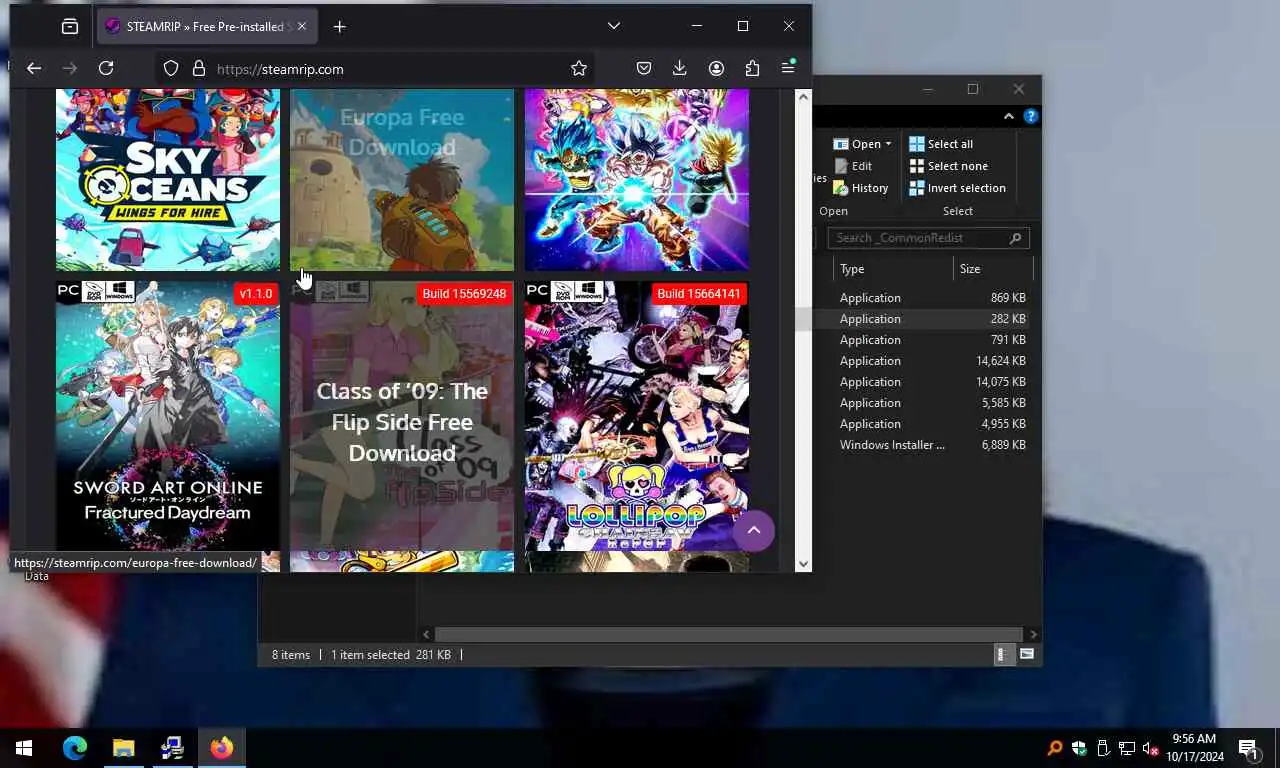Viewport: 1280px width, 768px height.
Task: Click Explorer horizontal scrollbar left arrow
Action: click(x=427, y=634)
